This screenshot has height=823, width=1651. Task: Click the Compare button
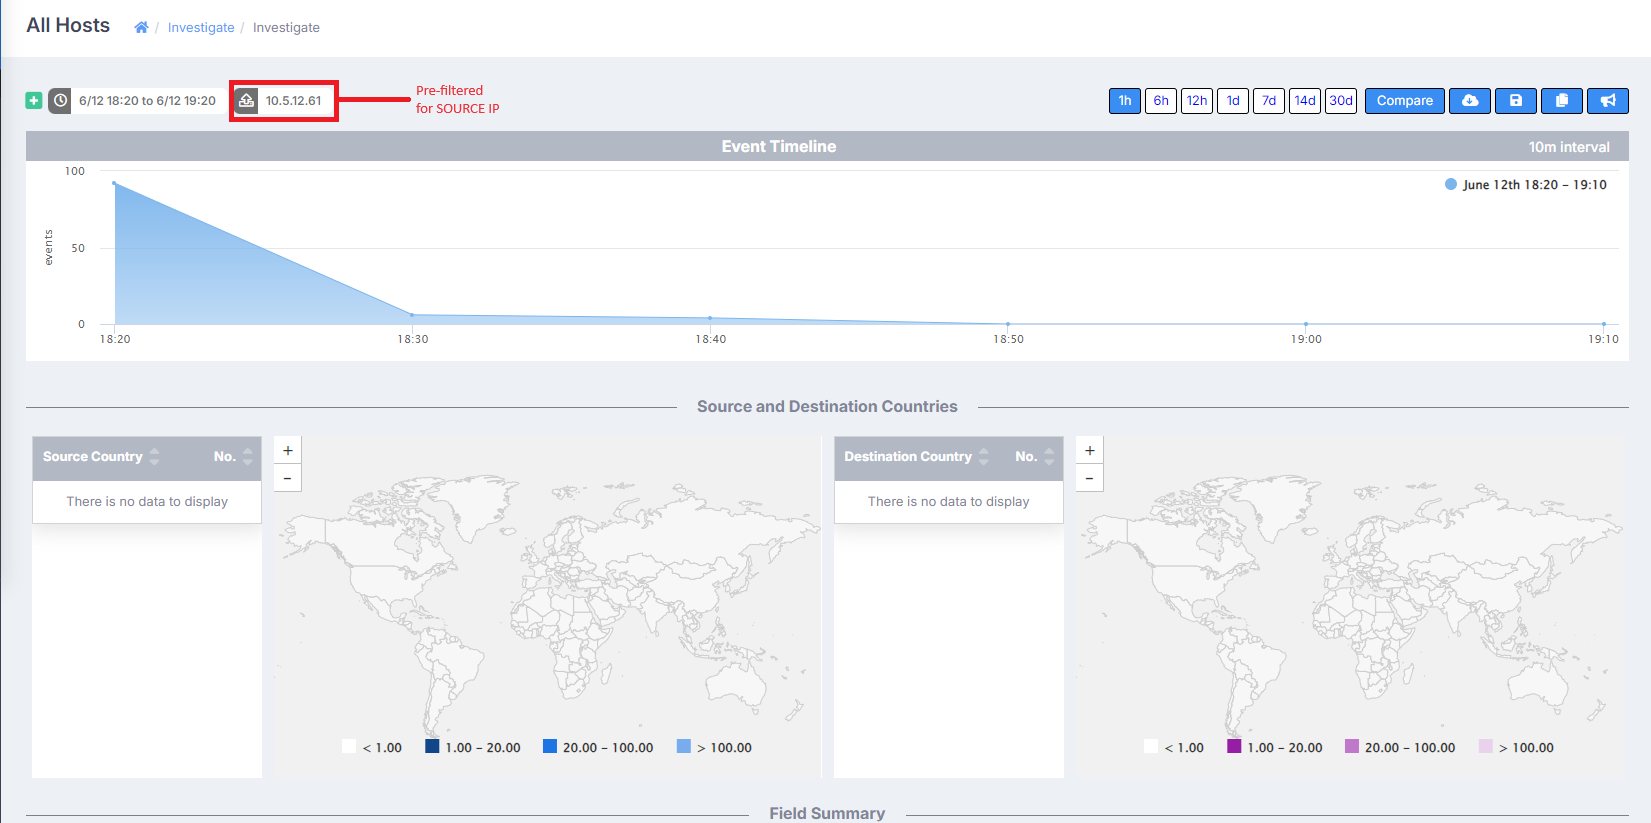[1405, 100]
